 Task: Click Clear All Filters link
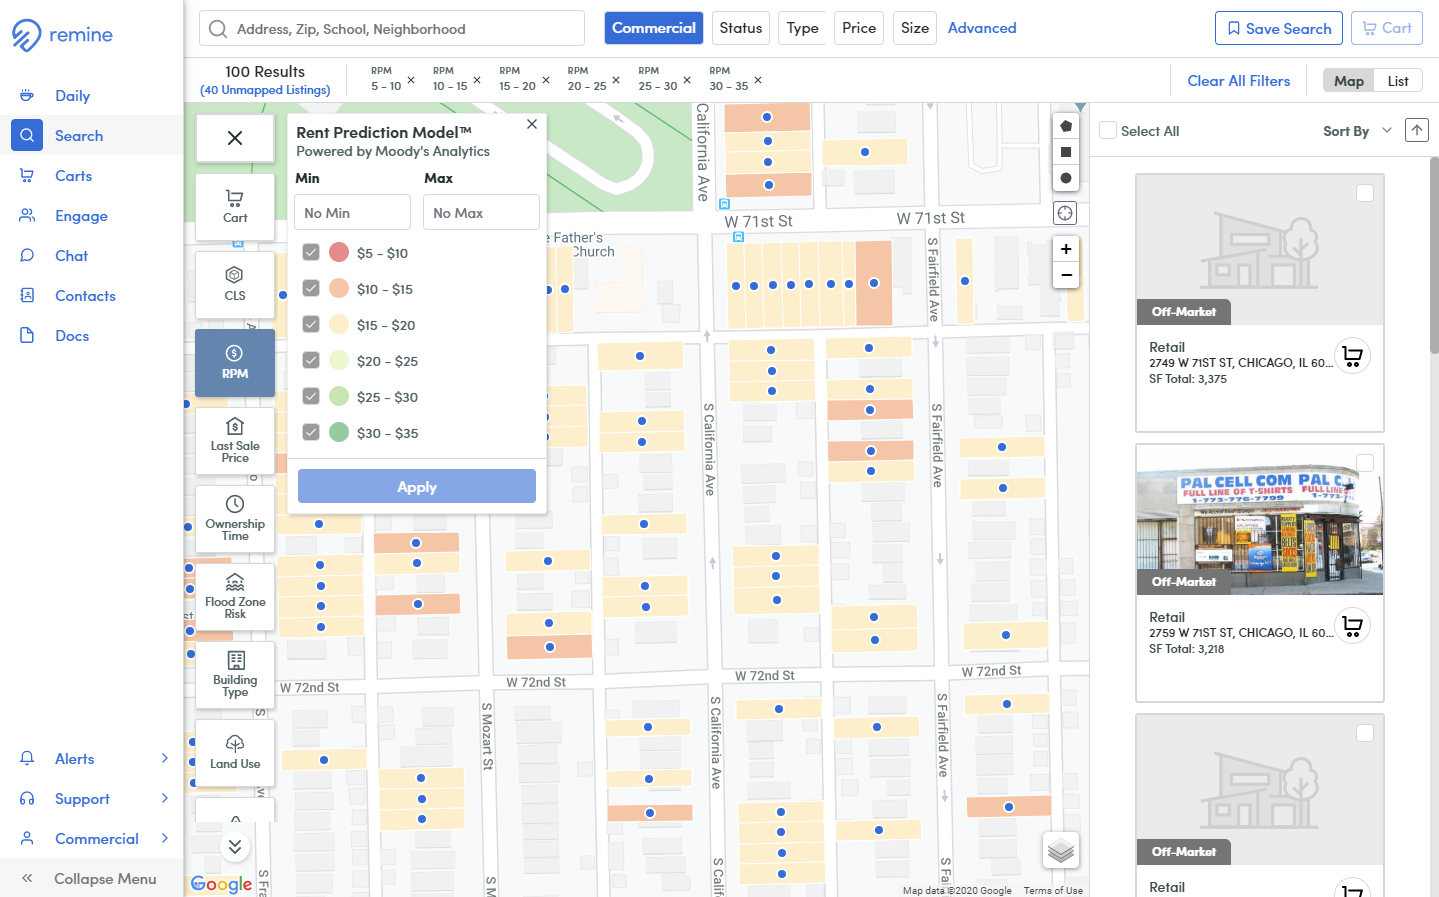click(x=1238, y=81)
